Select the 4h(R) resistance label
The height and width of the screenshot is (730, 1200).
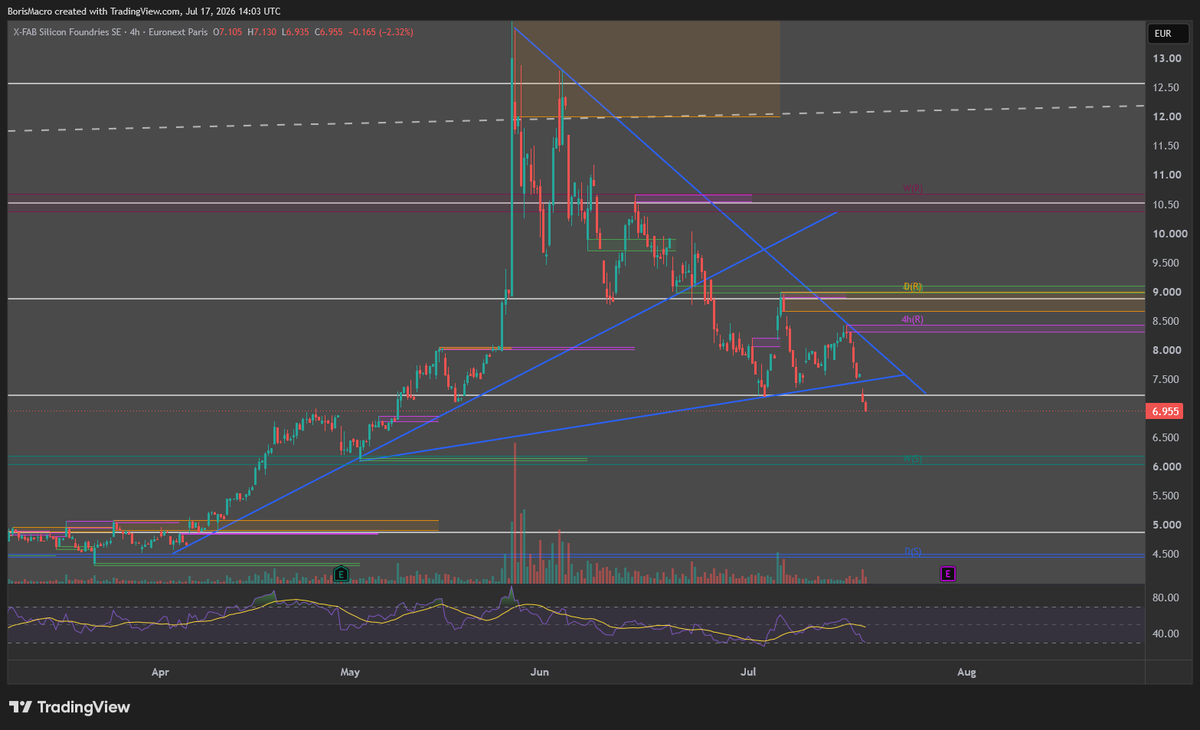[912, 320]
